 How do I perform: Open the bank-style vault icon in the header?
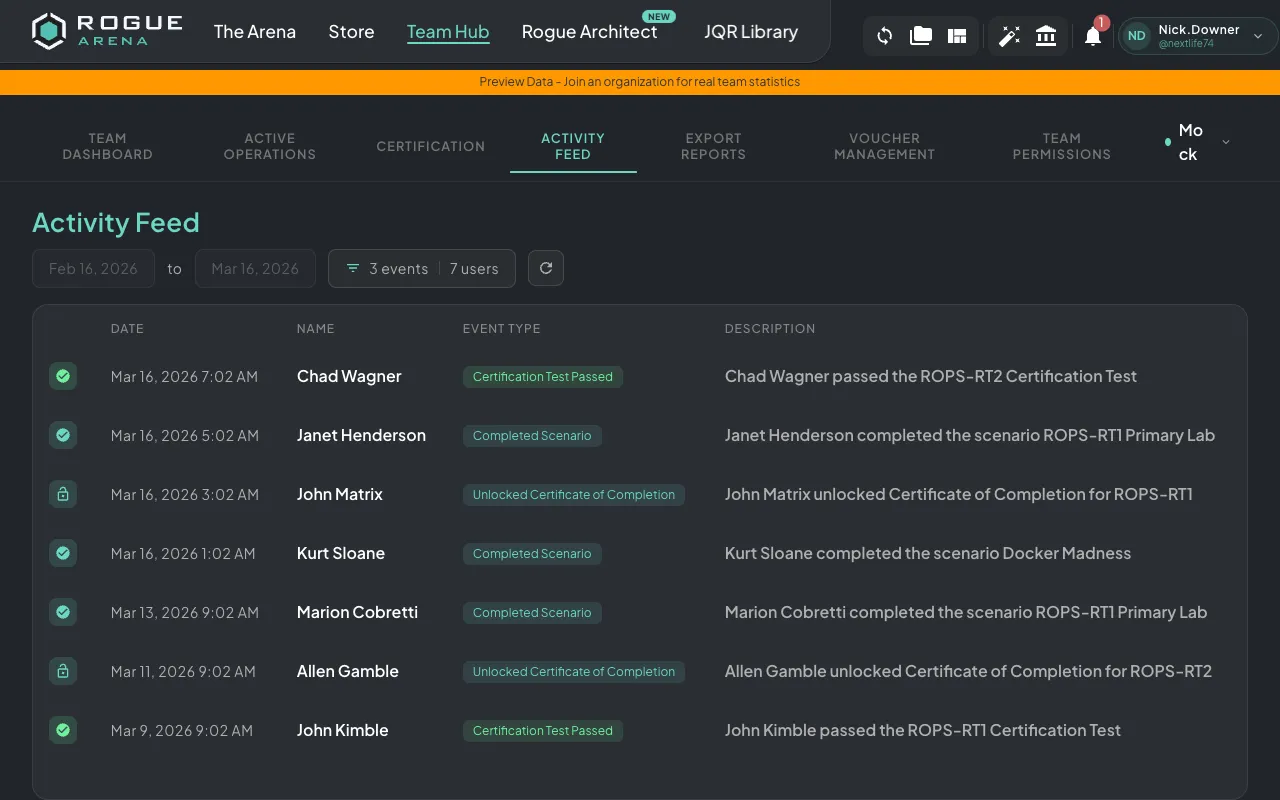[1046, 35]
